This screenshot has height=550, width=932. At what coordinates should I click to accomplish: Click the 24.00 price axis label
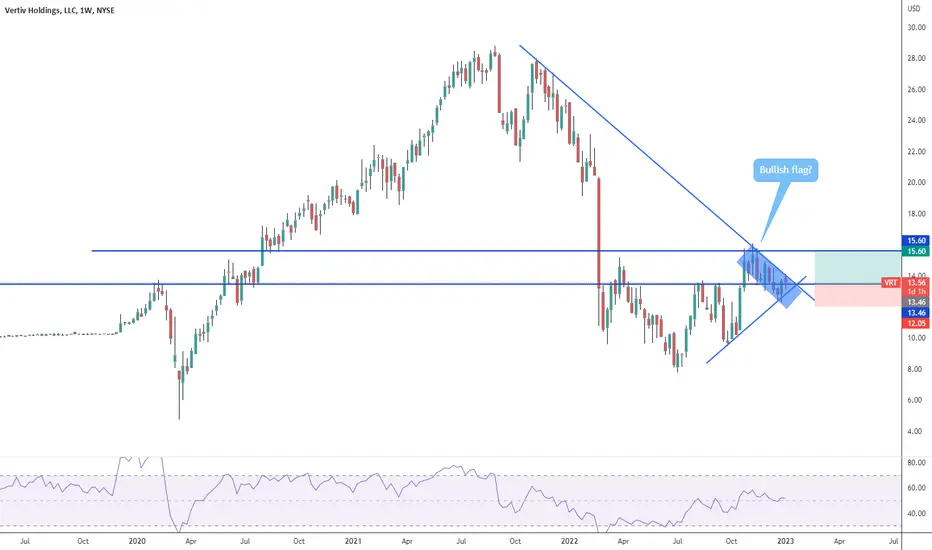916,120
